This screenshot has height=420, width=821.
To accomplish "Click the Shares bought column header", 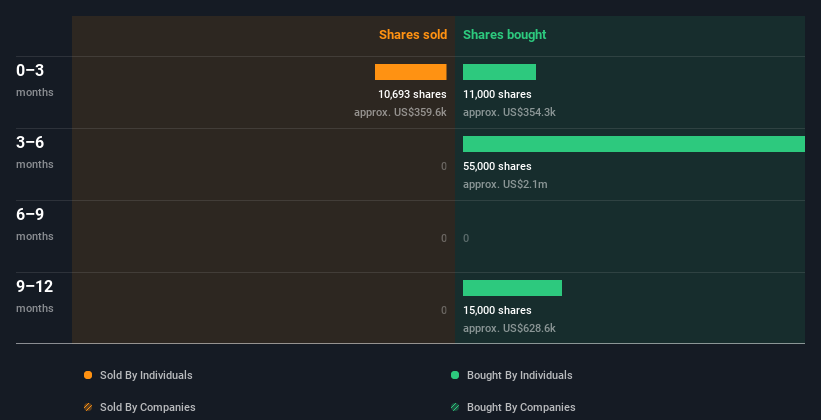I will click(x=505, y=35).
